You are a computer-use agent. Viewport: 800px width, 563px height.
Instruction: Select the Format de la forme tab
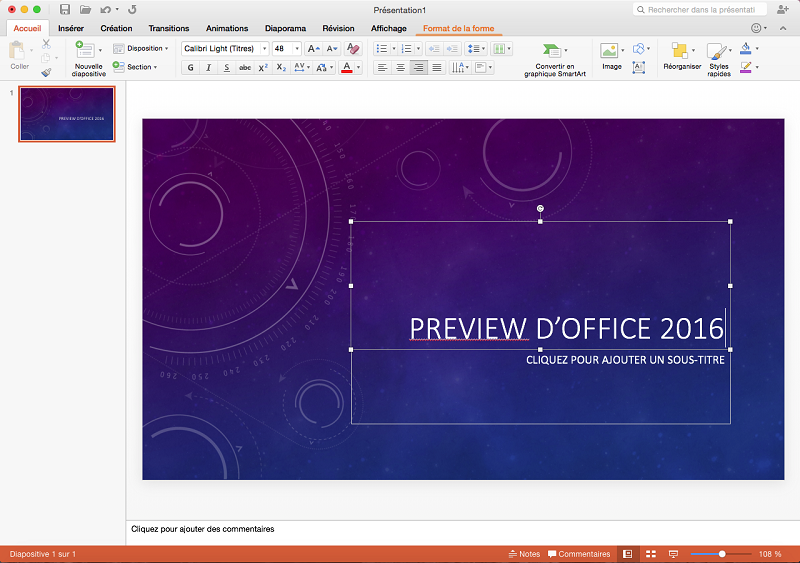459,28
